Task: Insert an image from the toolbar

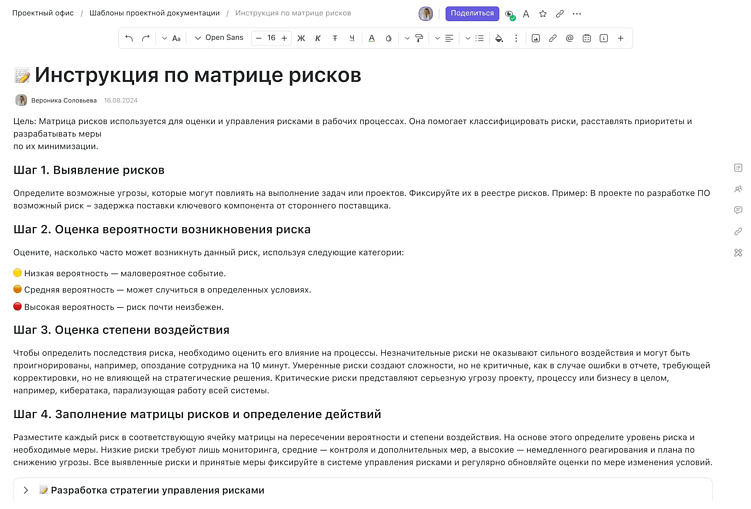Action: click(535, 38)
